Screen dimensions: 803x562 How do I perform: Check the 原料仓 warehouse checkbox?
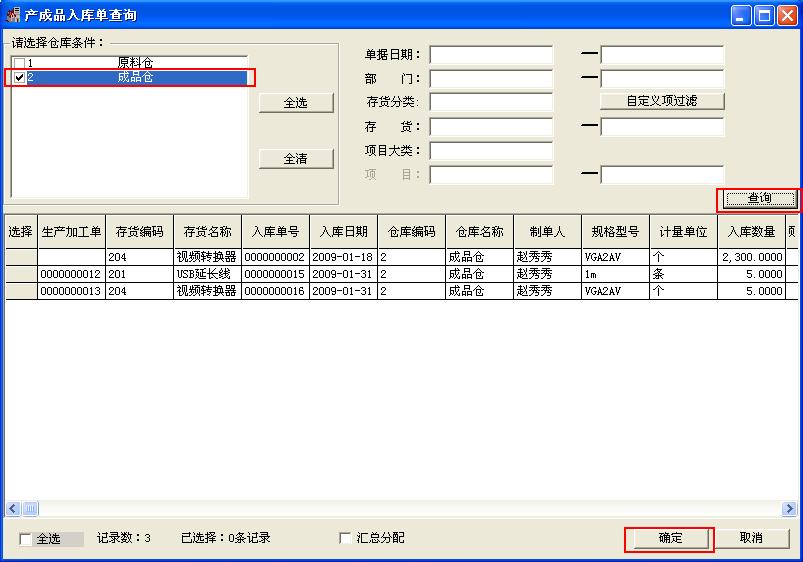[19, 64]
